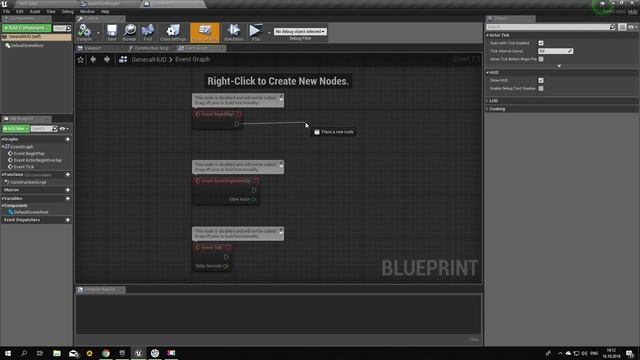Toggle the highlighted Class Defaults toolbar button
The height and width of the screenshot is (360, 640).
[x=204, y=32]
